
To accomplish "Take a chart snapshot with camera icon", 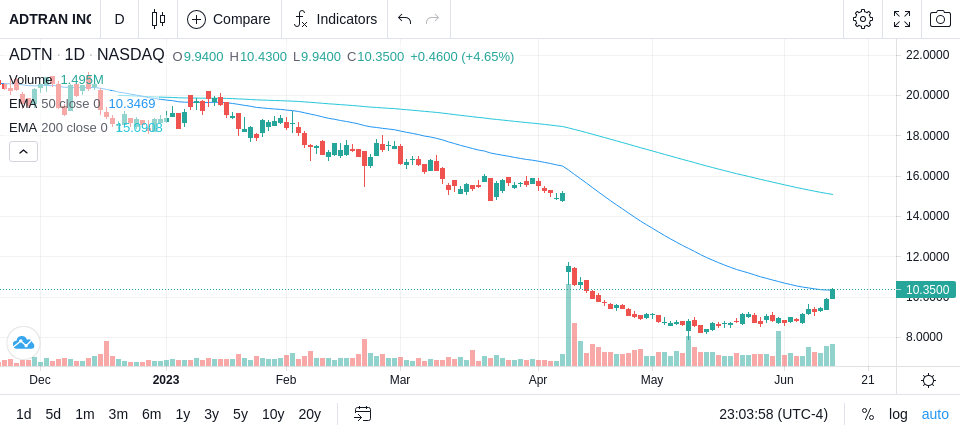I will click(940, 19).
